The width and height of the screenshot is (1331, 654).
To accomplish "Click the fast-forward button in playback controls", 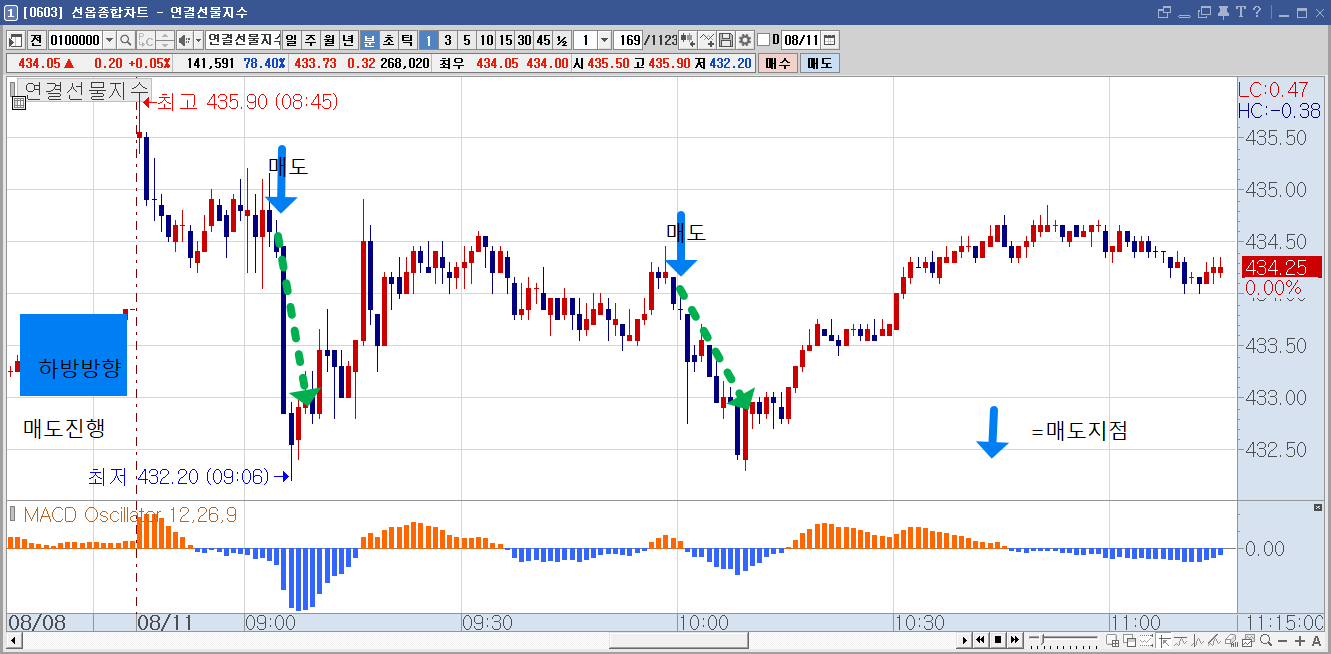I will pos(1014,641).
